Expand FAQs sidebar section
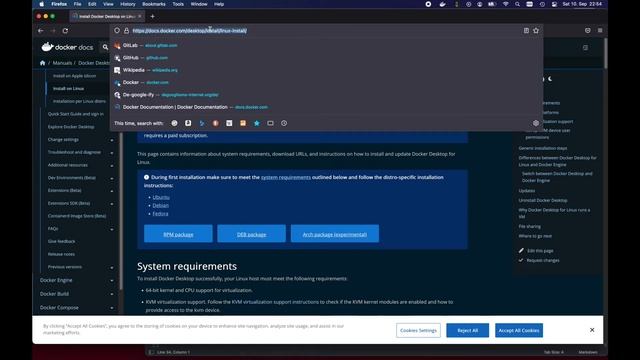640x360 pixels. point(112,229)
